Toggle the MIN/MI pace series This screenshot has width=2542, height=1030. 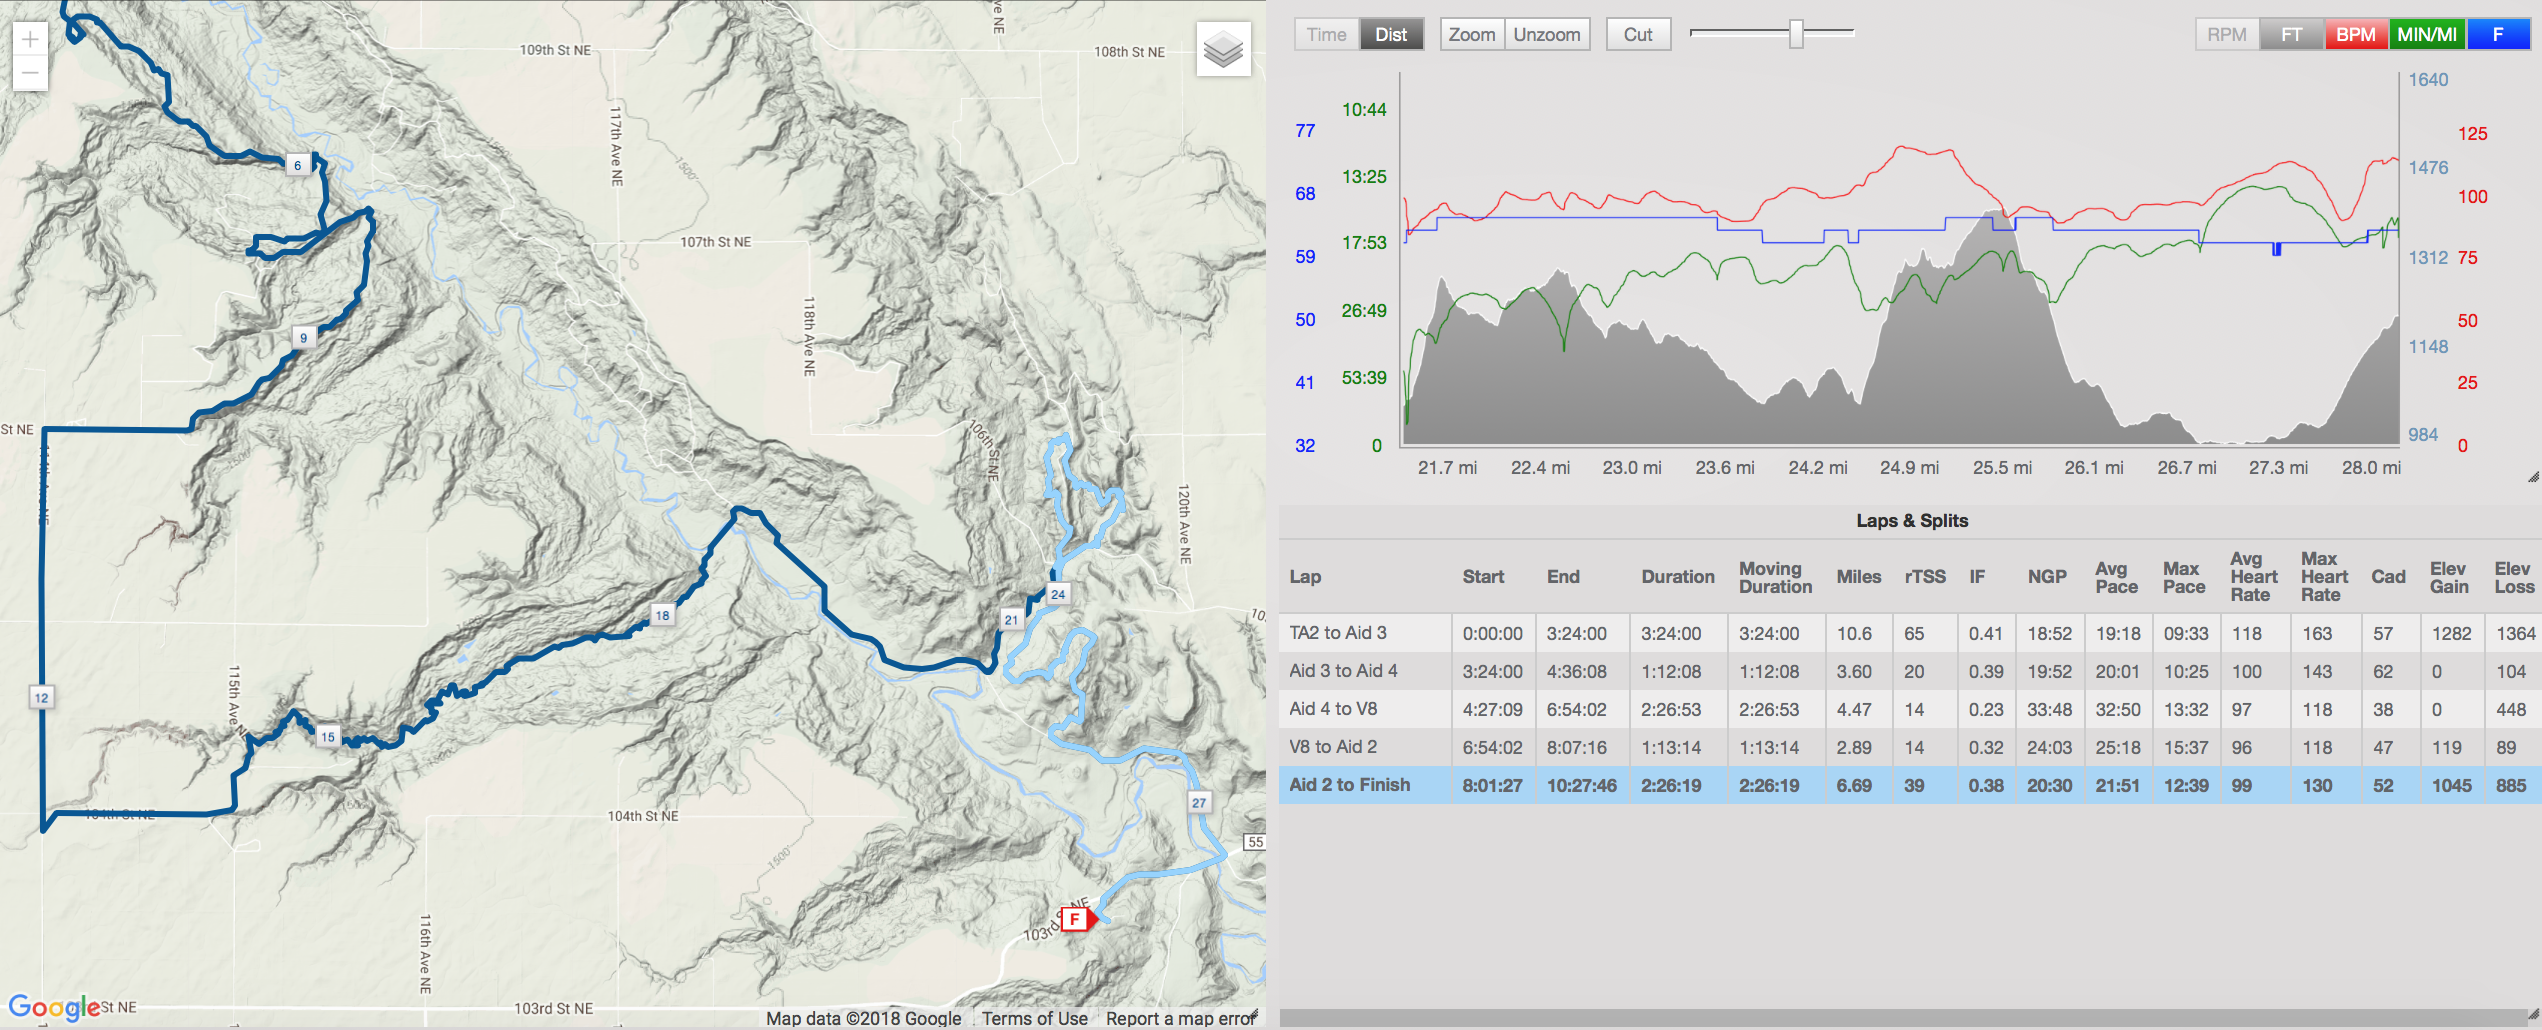(2427, 34)
